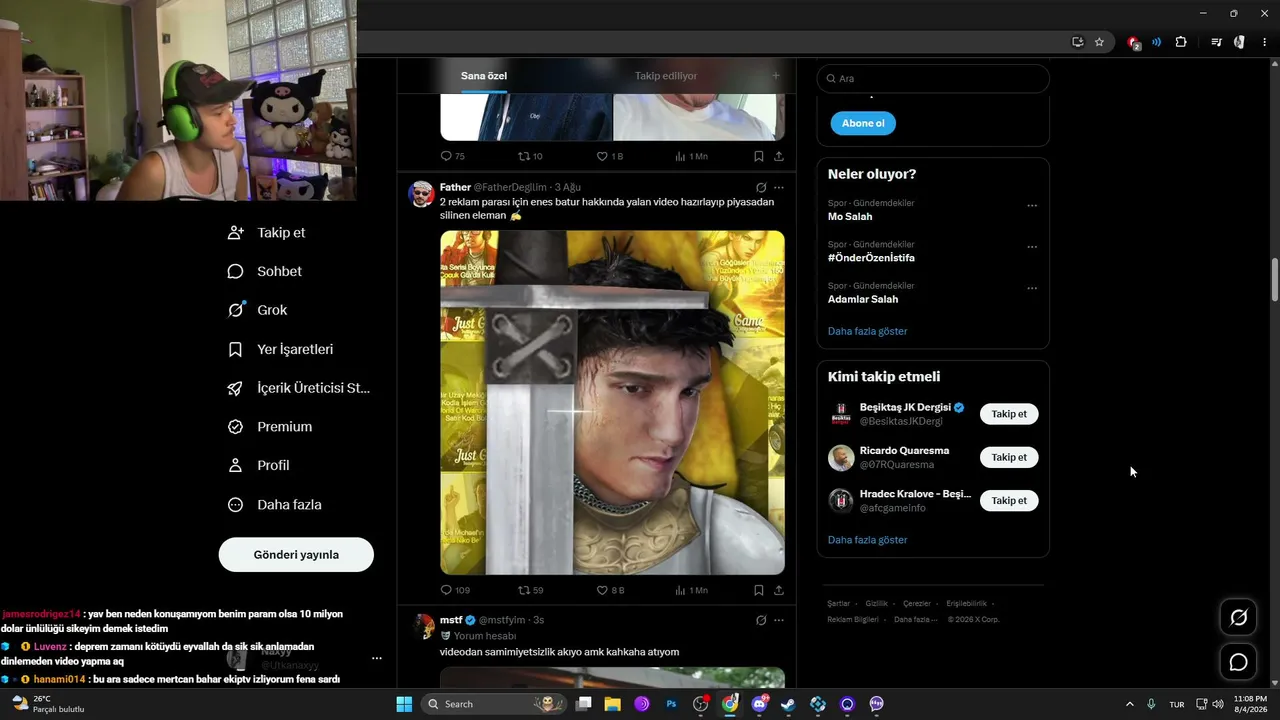Open File Explorer from the taskbar
This screenshot has height=720, width=1280.
pyautogui.click(x=613, y=704)
